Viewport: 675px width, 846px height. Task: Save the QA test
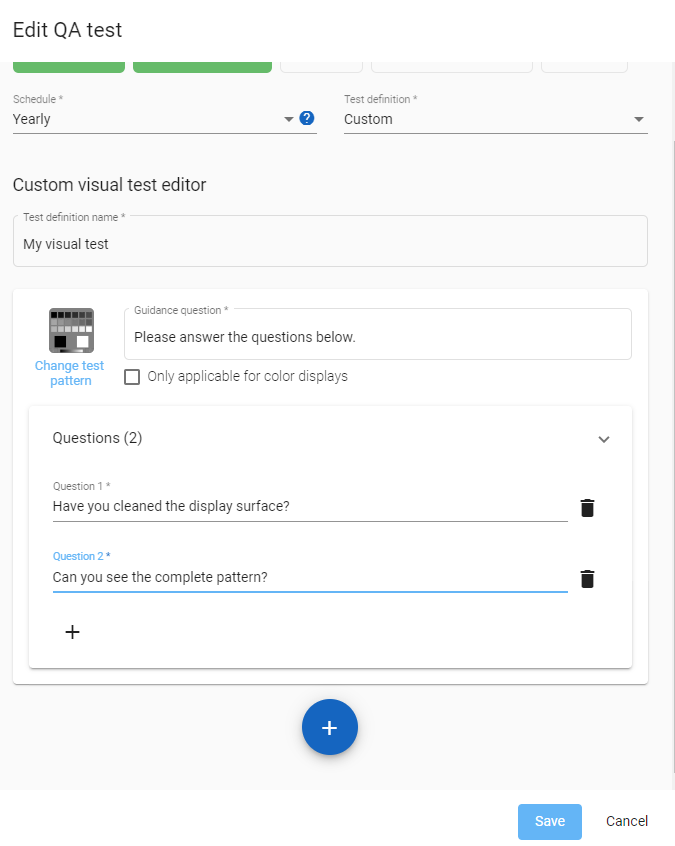pos(550,821)
